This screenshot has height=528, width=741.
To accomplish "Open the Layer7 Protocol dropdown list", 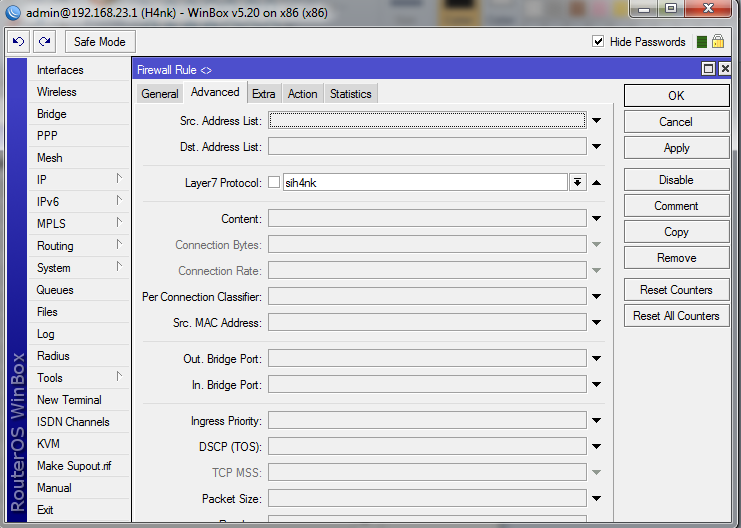I will point(577,182).
